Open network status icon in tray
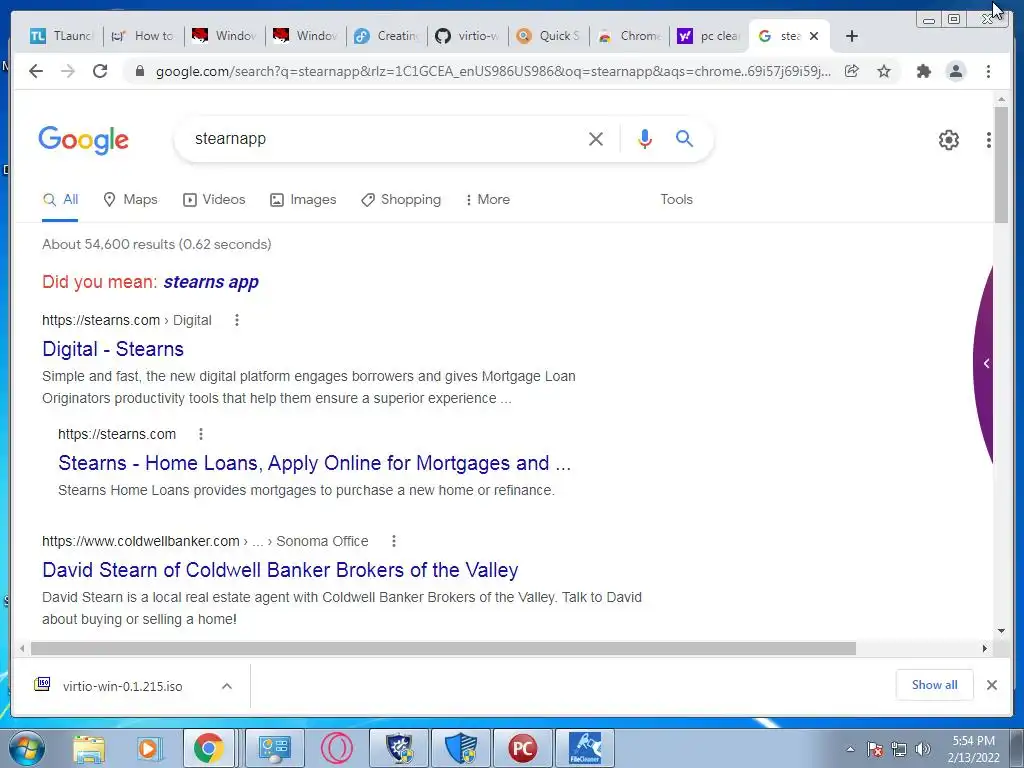Image resolution: width=1024 pixels, height=768 pixels. pyautogui.click(x=899, y=749)
